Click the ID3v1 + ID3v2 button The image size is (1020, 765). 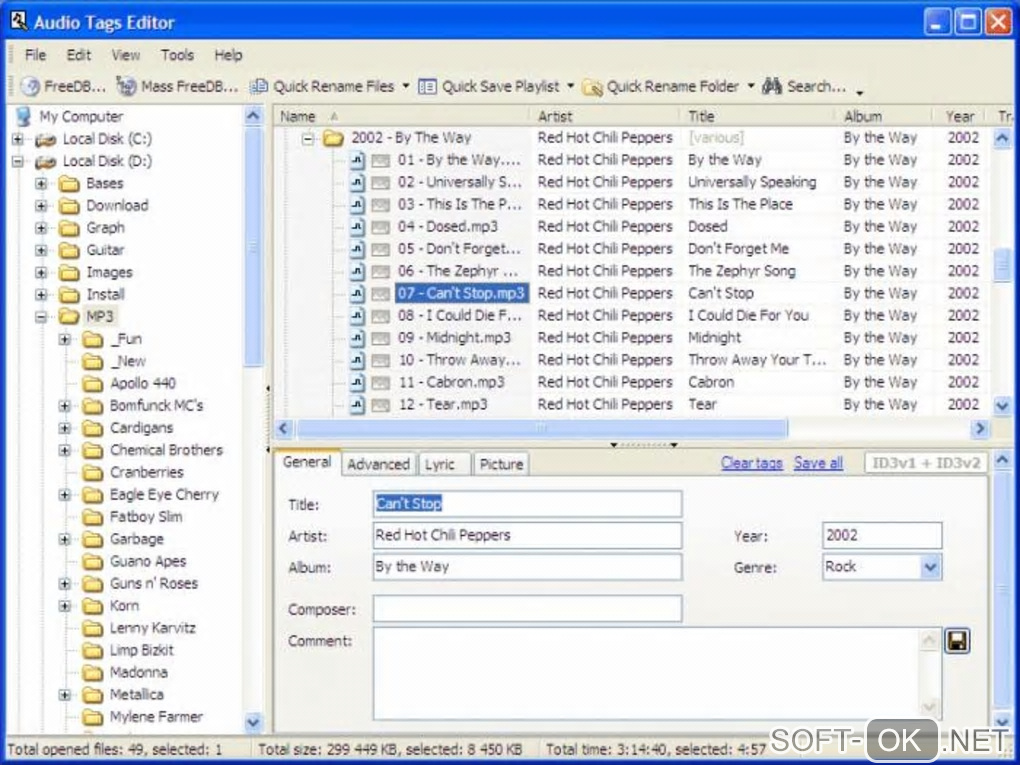(925, 463)
